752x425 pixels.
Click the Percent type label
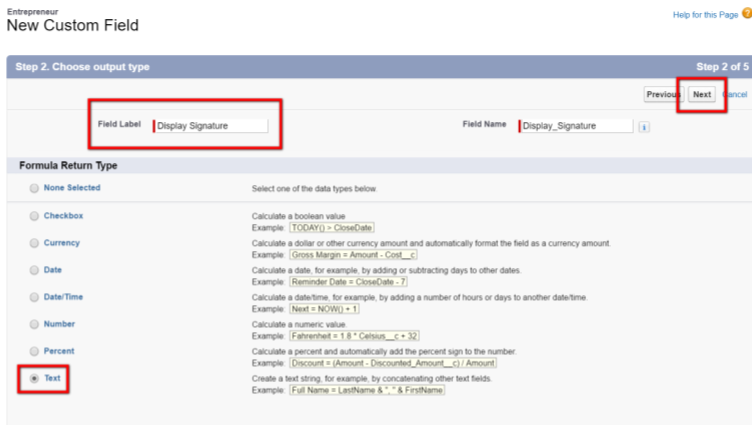click(59, 351)
